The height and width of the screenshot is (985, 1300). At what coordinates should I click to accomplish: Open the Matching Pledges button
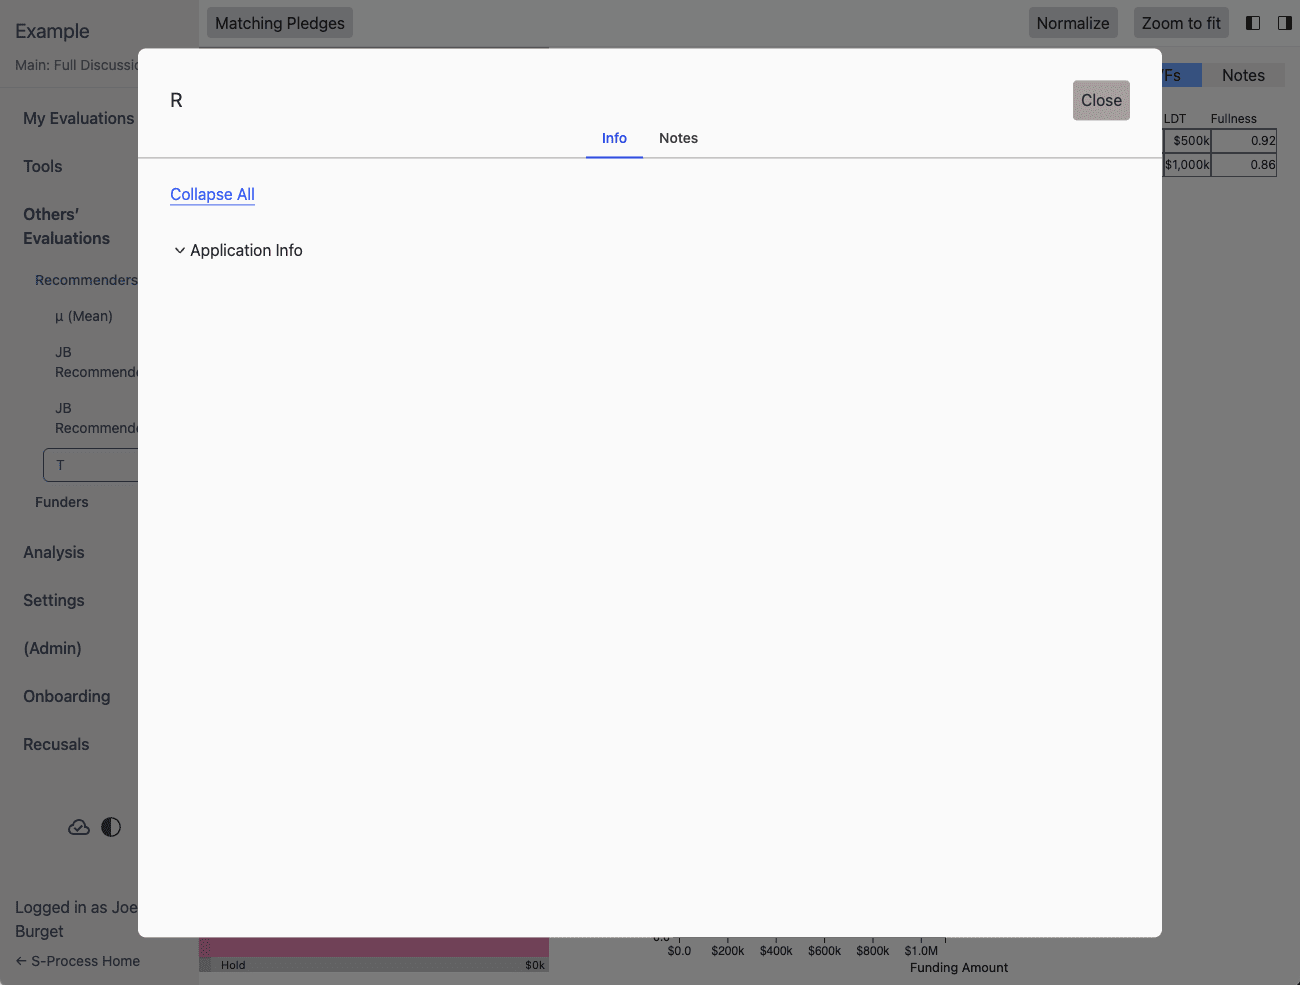pyautogui.click(x=279, y=23)
